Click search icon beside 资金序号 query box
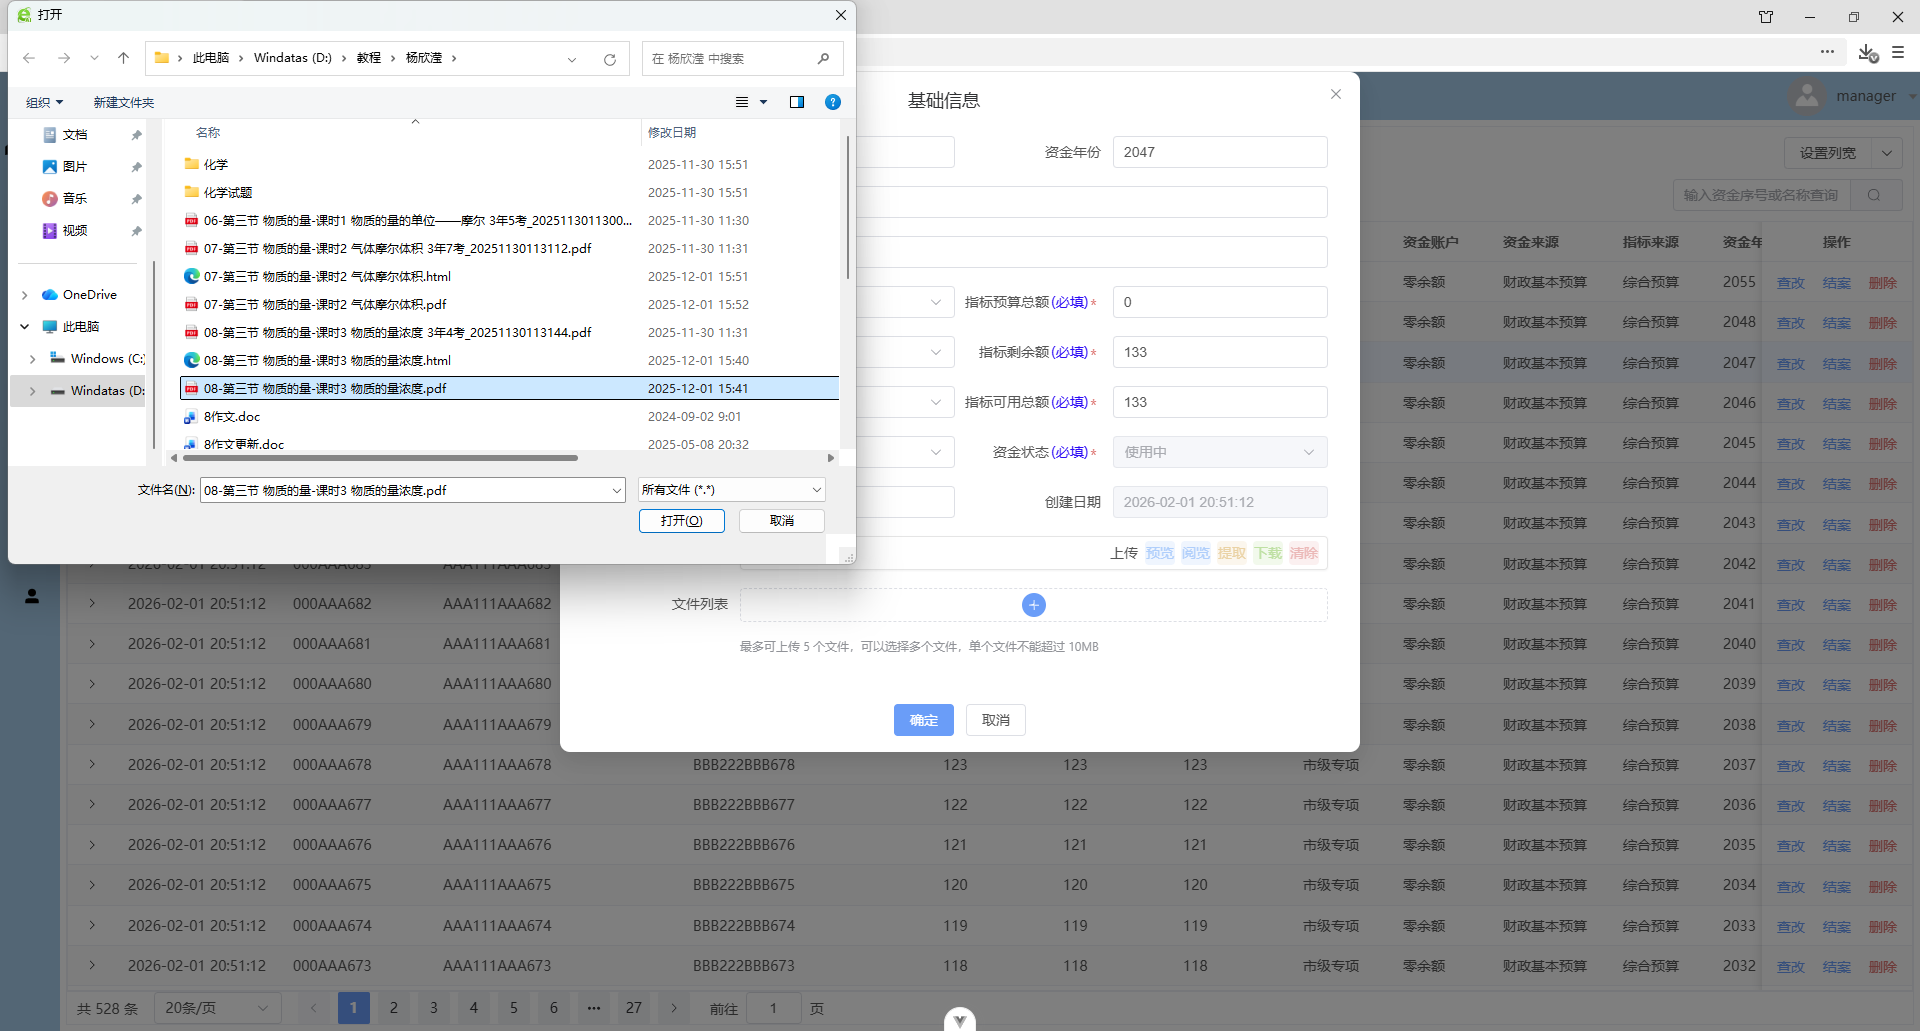 (1874, 195)
